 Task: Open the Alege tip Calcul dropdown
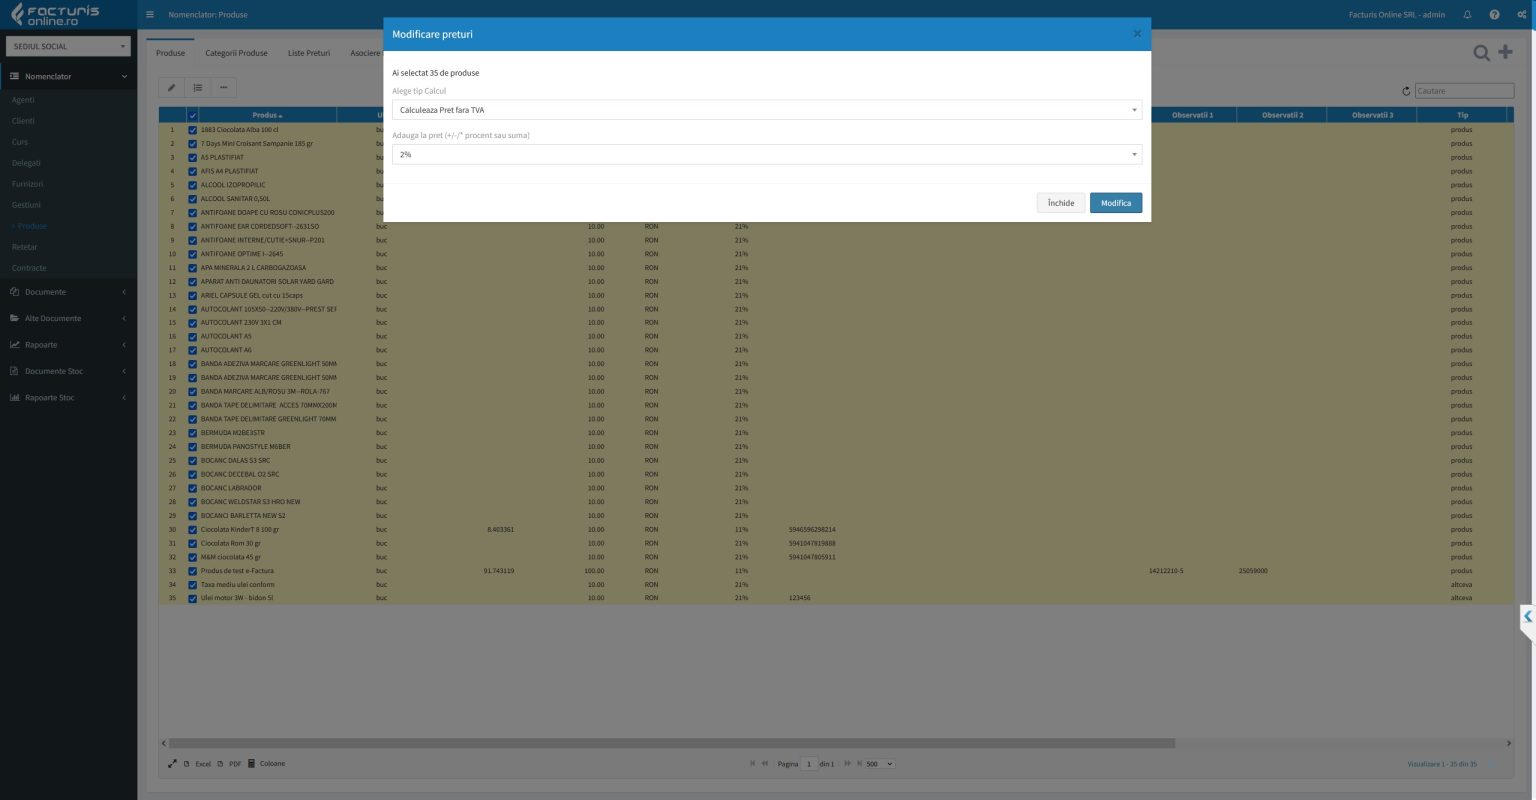pyautogui.click(x=766, y=110)
